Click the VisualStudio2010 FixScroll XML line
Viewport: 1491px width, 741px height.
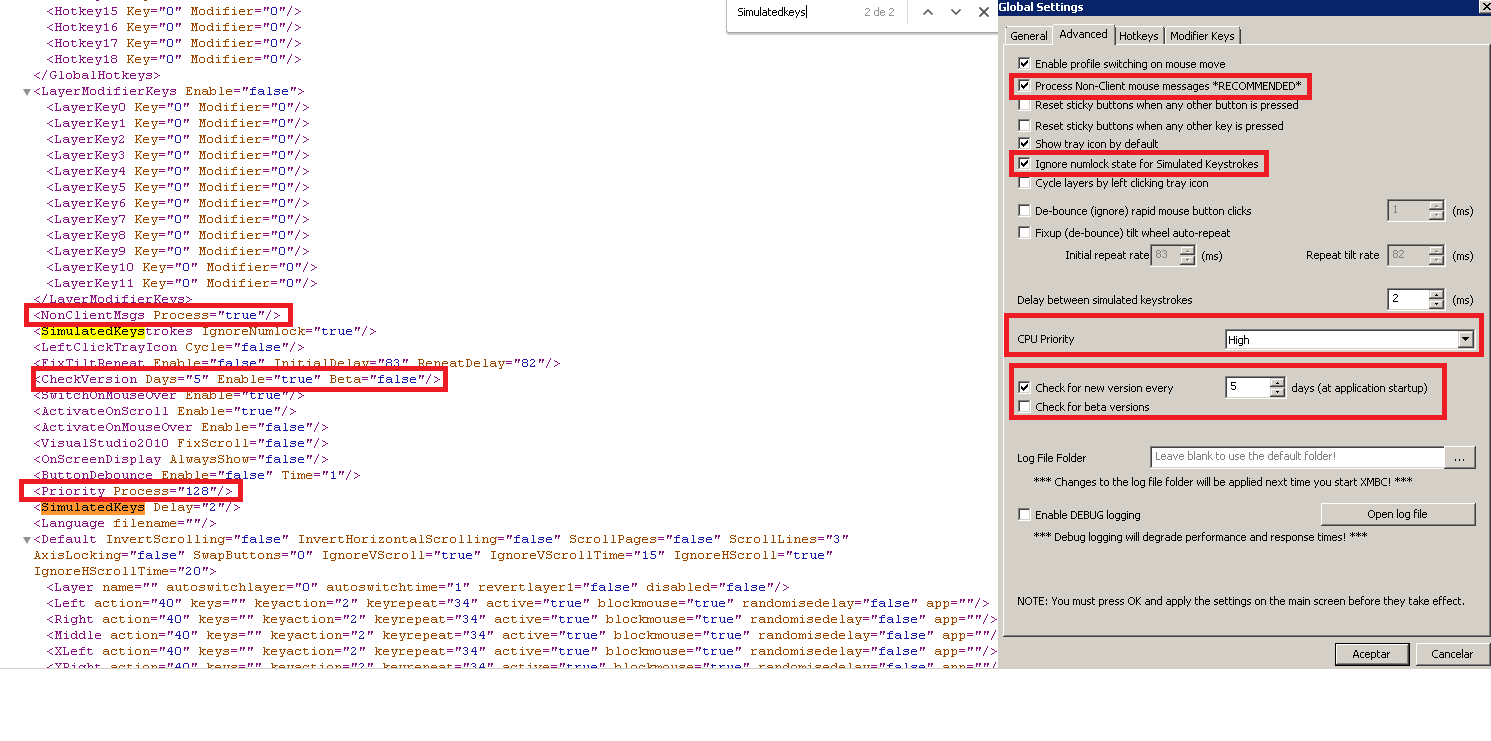181,443
